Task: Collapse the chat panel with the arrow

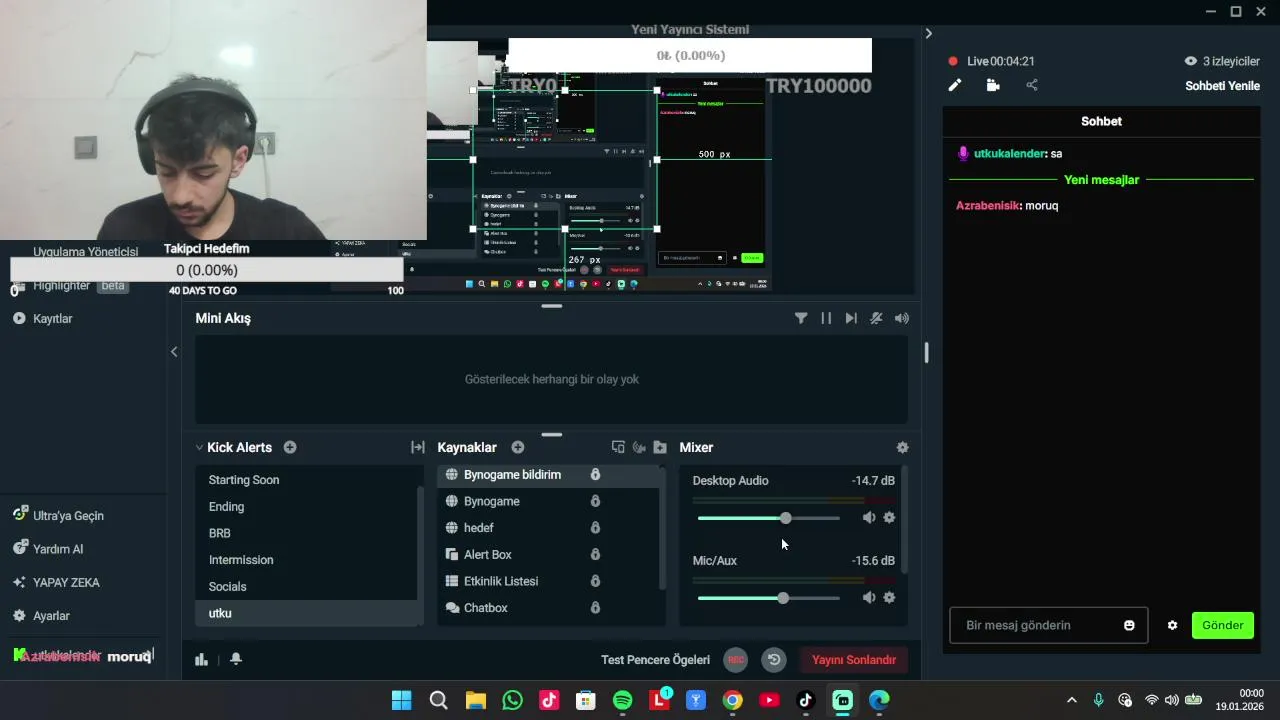Action: [928, 33]
